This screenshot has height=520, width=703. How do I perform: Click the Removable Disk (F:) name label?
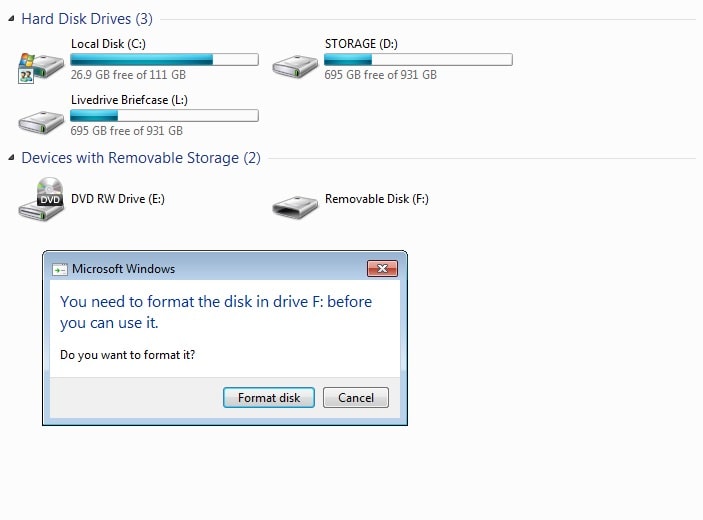377,199
